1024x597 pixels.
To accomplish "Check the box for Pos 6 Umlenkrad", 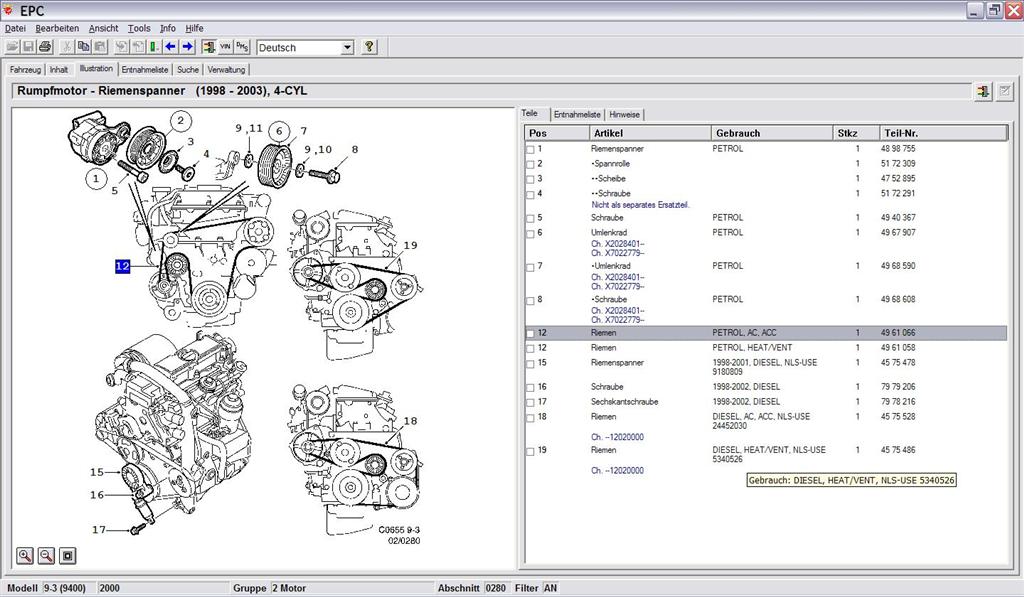I will tap(530, 234).
